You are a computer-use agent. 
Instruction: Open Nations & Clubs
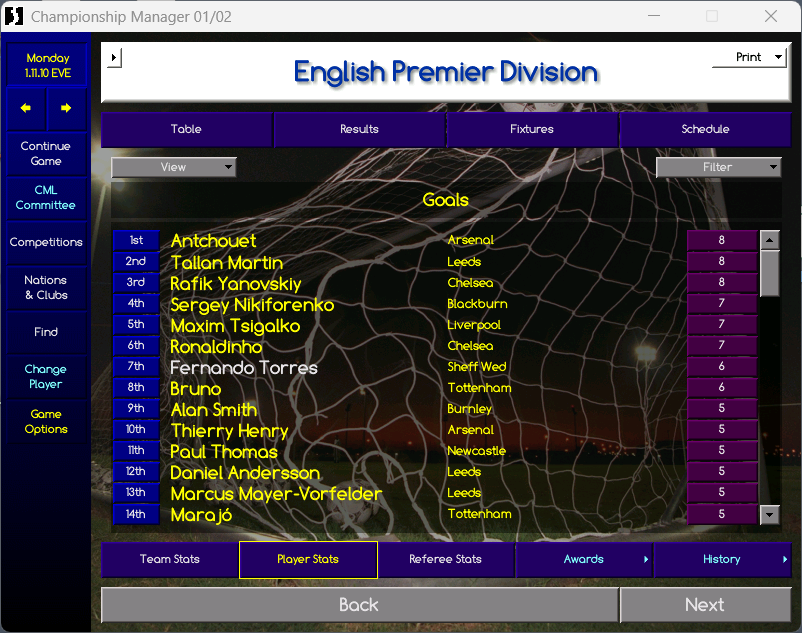click(46, 287)
